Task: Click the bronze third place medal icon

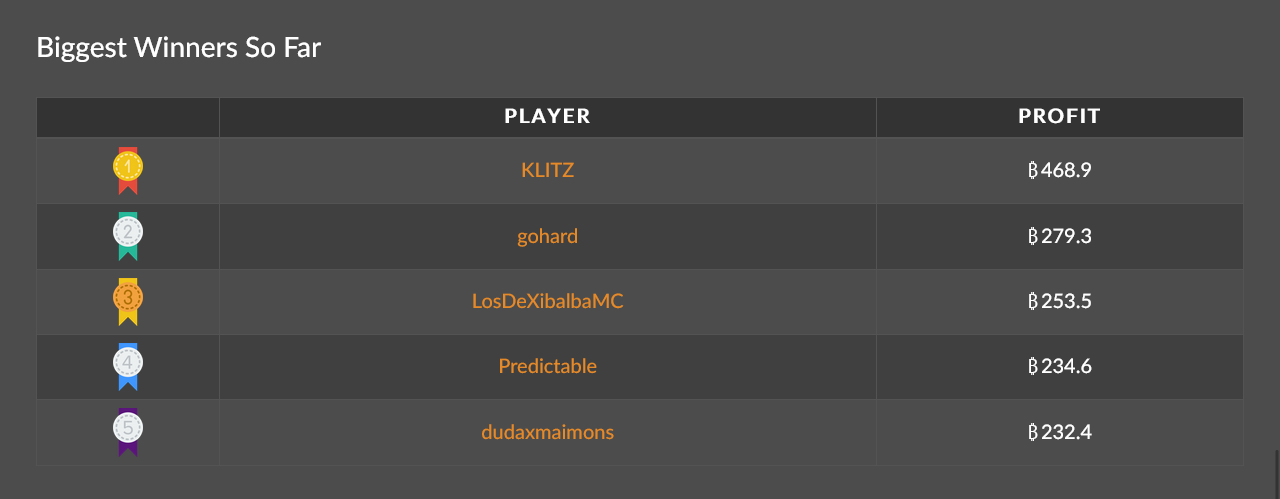Action: point(128,302)
